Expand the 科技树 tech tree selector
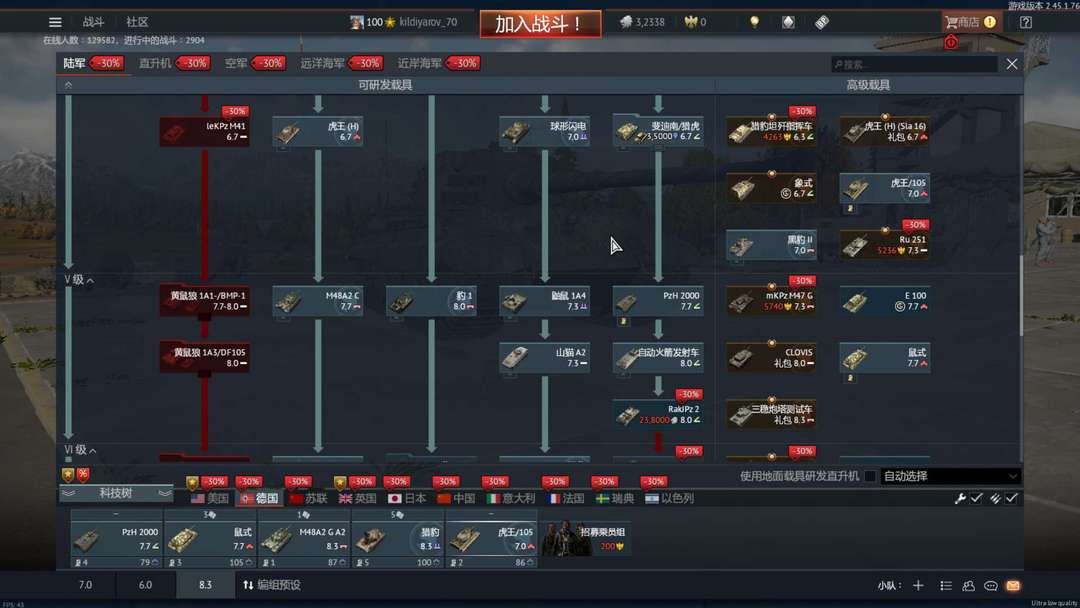 [x=116, y=493]
